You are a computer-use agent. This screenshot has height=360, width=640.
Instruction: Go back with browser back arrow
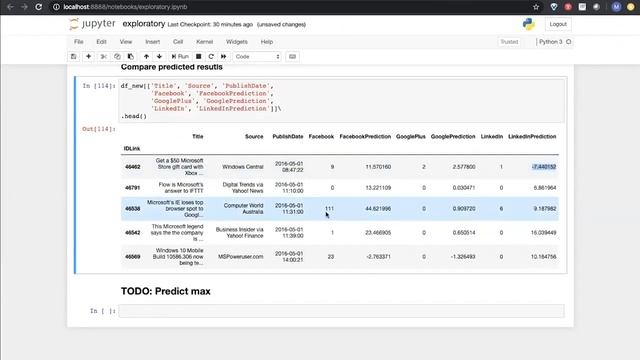click(x=10, y=7)
